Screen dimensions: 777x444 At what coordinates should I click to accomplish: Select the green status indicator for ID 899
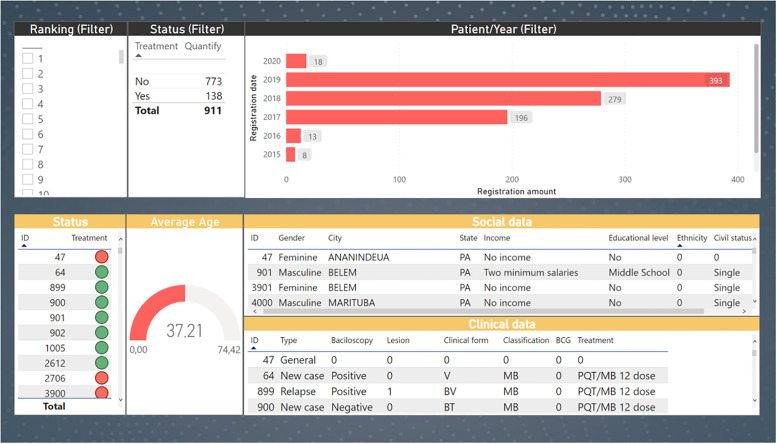pos(101,288)
